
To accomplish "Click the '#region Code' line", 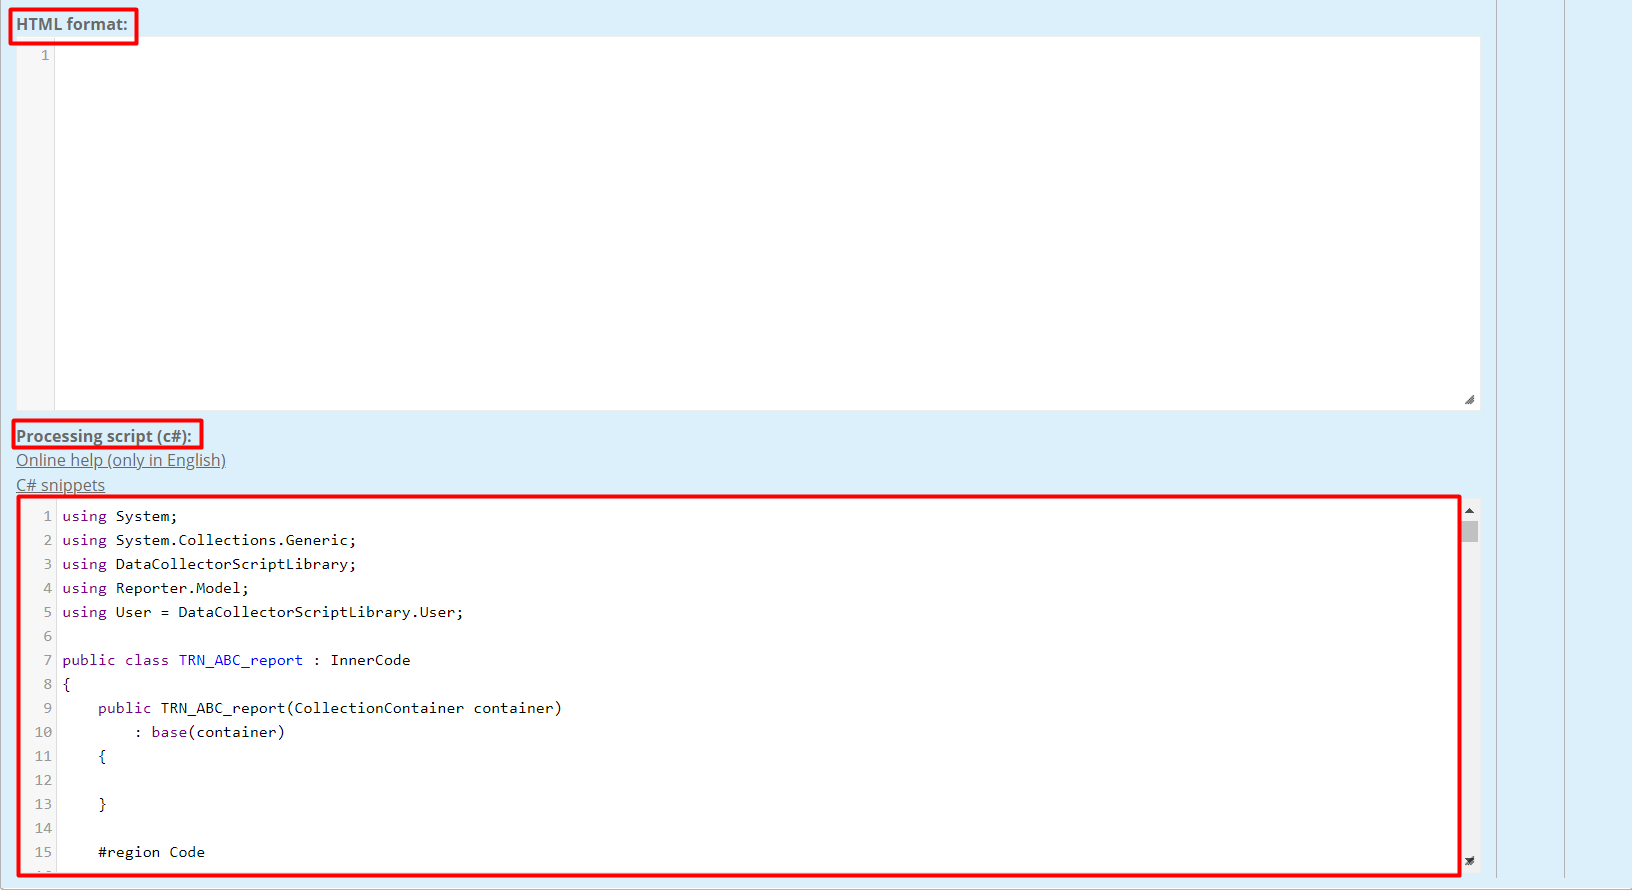I will click(x=151, y=852).
